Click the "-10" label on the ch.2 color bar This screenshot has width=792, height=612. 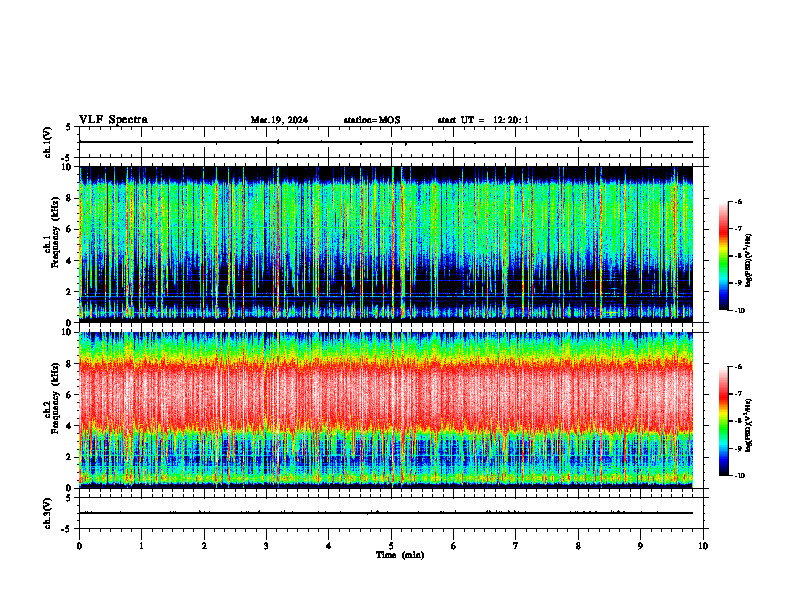coord(739,476)
